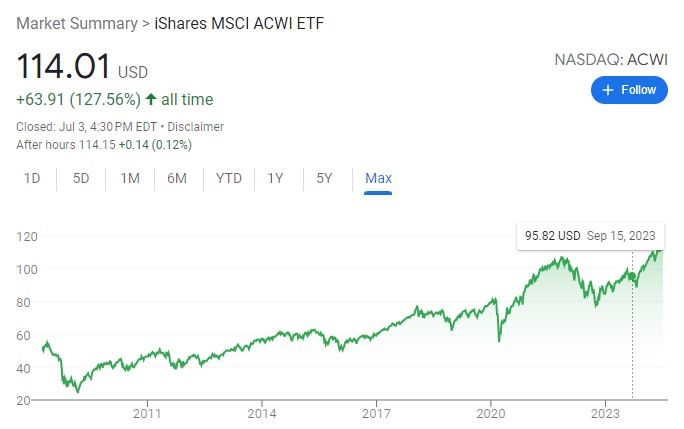Click the plus icon in Follow button
Screen dimensions: 684x429
click(x=607, y=90)
